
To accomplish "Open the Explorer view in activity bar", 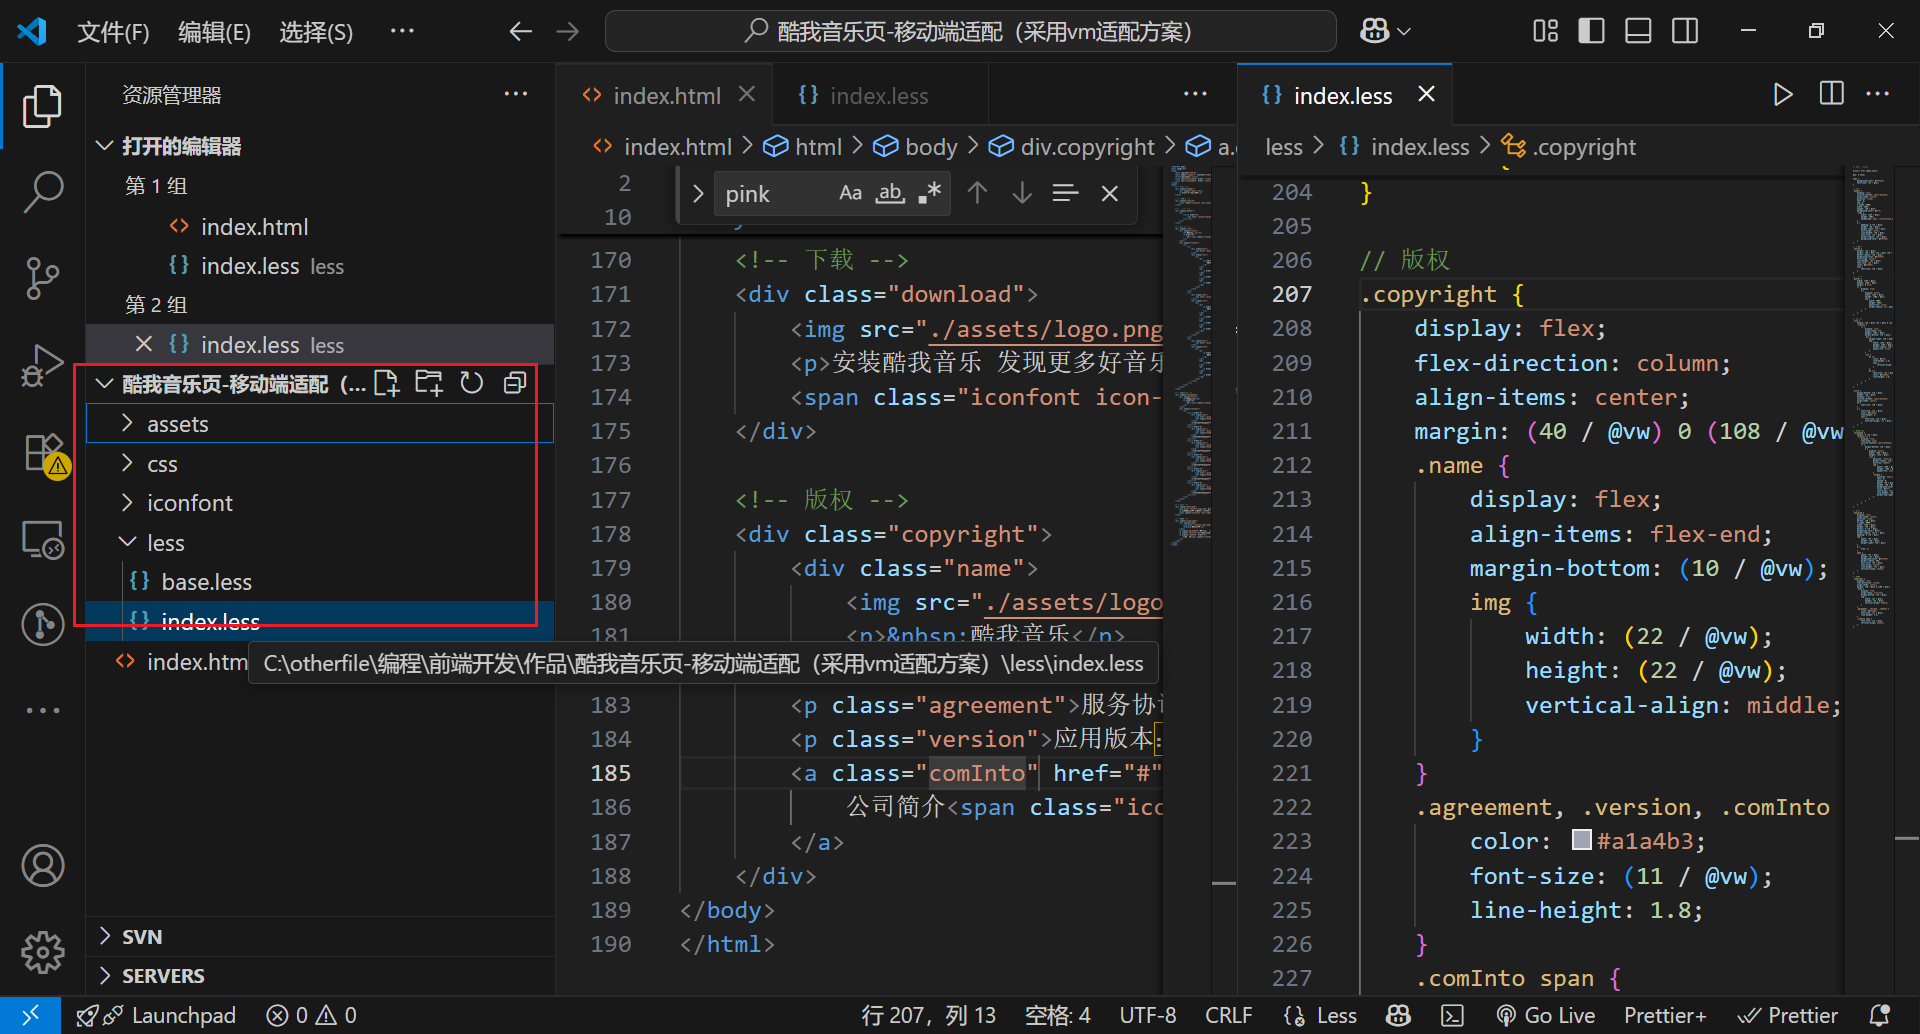I will click(42, 106).
